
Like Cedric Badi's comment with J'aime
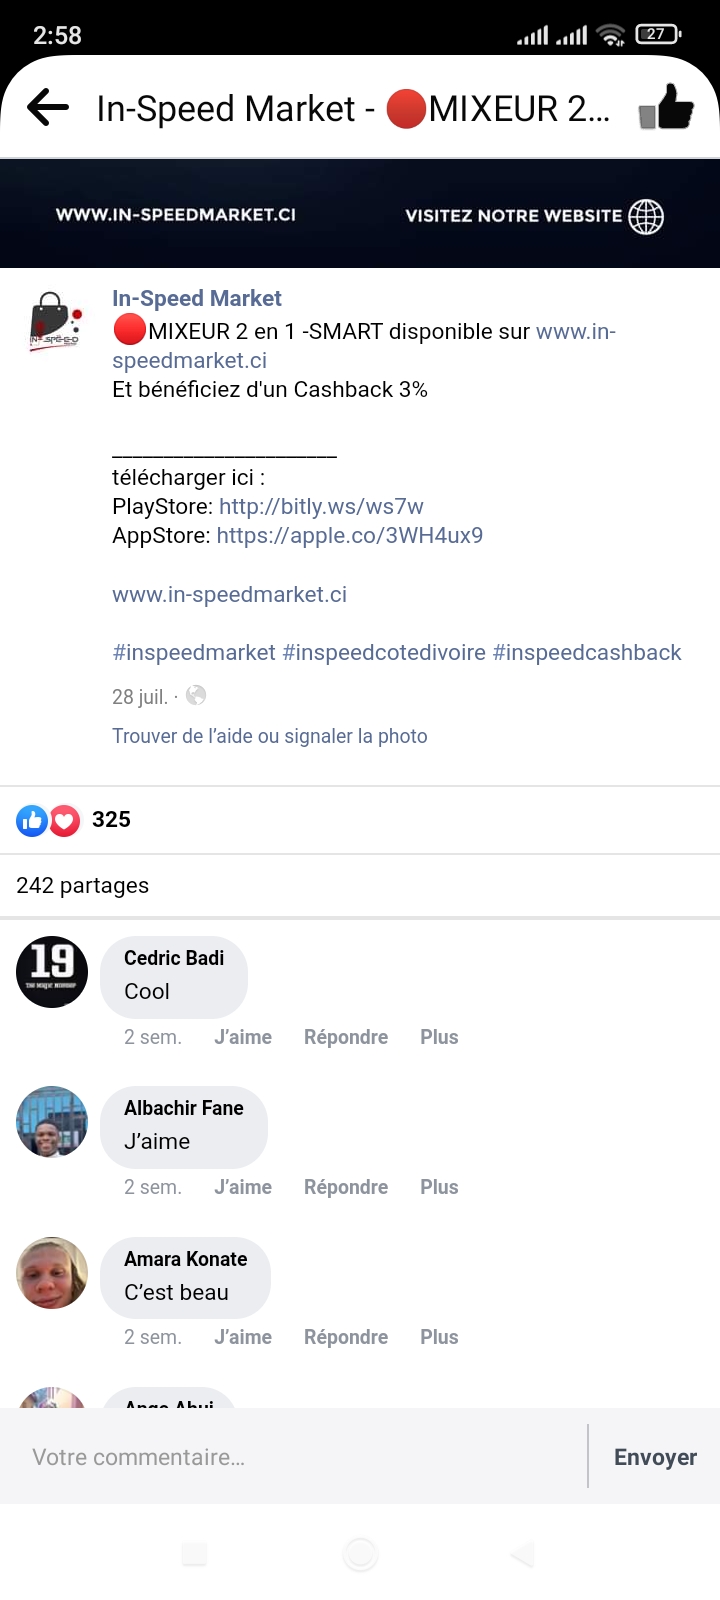243,1037
